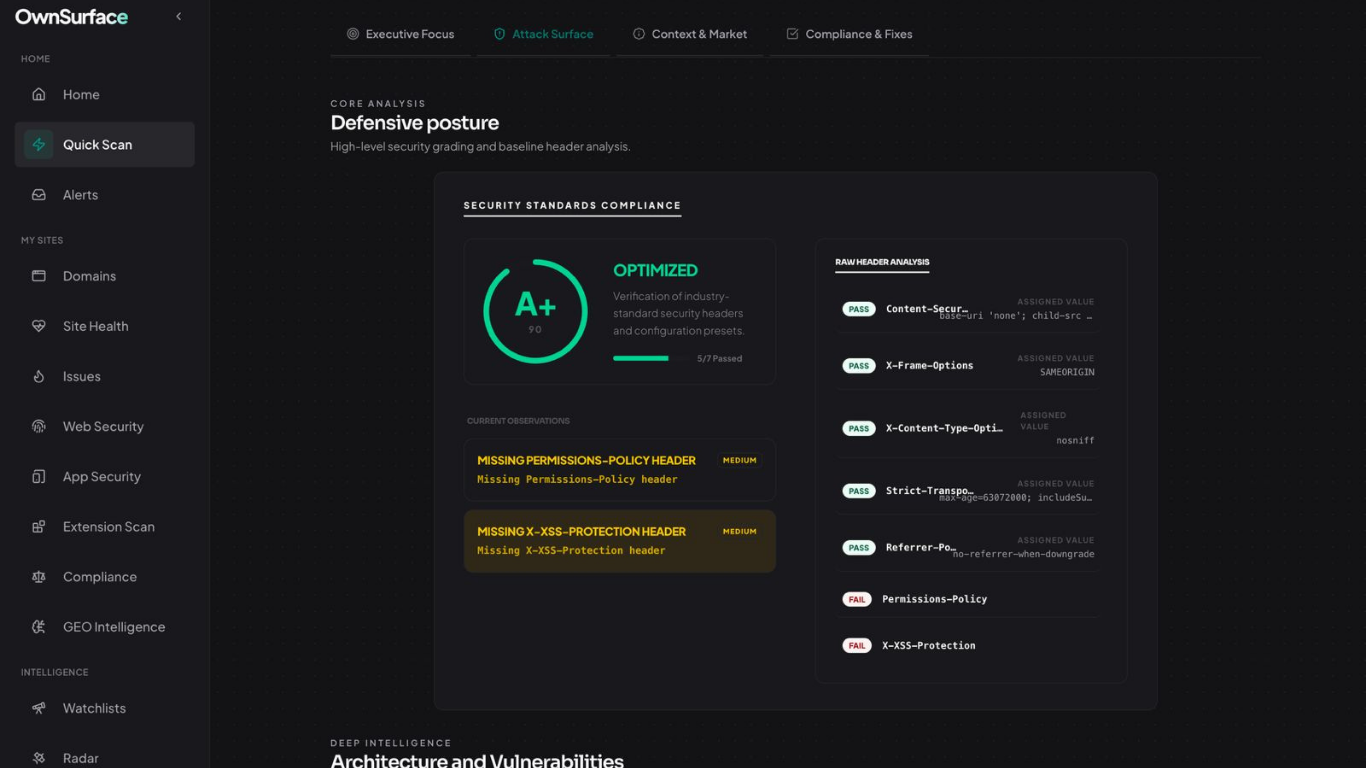Viewport: 1366px width, 768px height.
Task: Click the Alerts inbox icon
Action: (x=39, y=195)
